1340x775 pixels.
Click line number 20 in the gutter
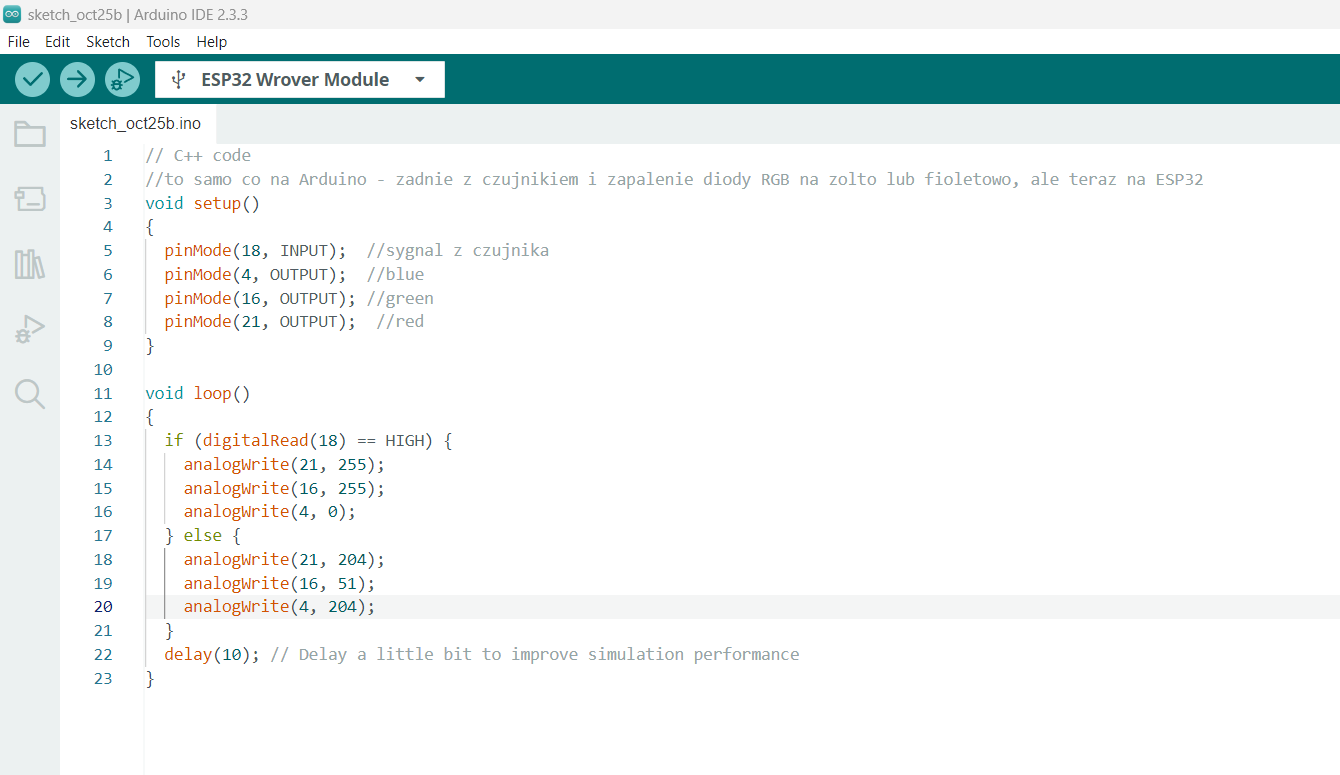(x=103, y=607)
